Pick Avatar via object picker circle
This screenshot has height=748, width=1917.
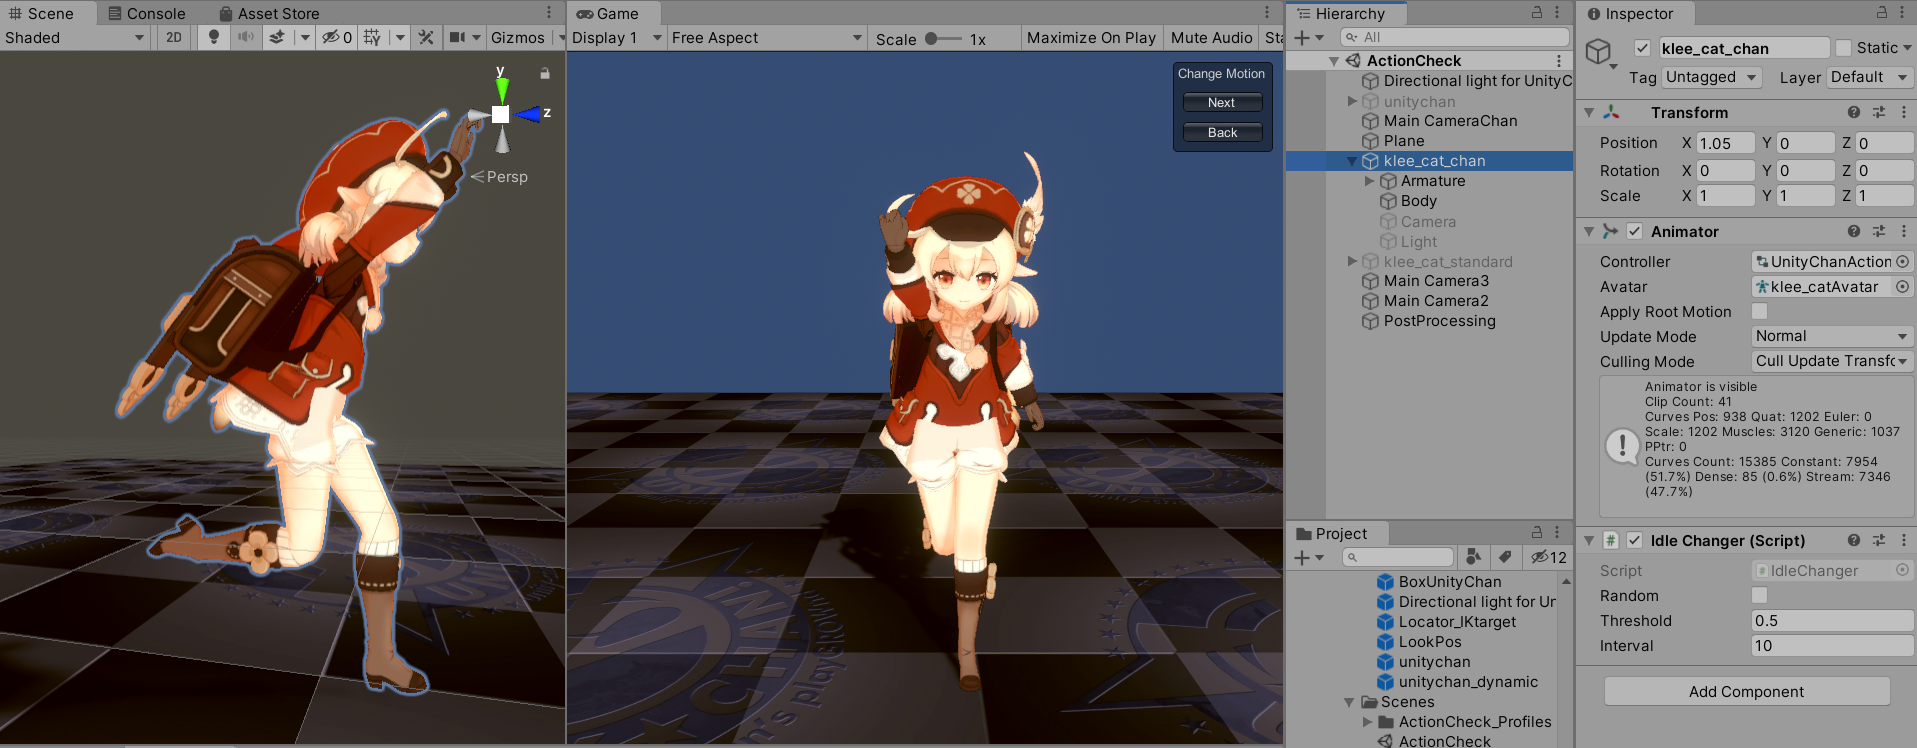1903,286
